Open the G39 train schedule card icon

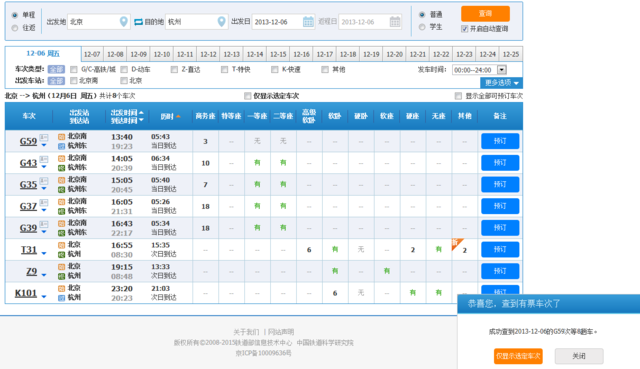pyautogui.click(x=44, y=224)
